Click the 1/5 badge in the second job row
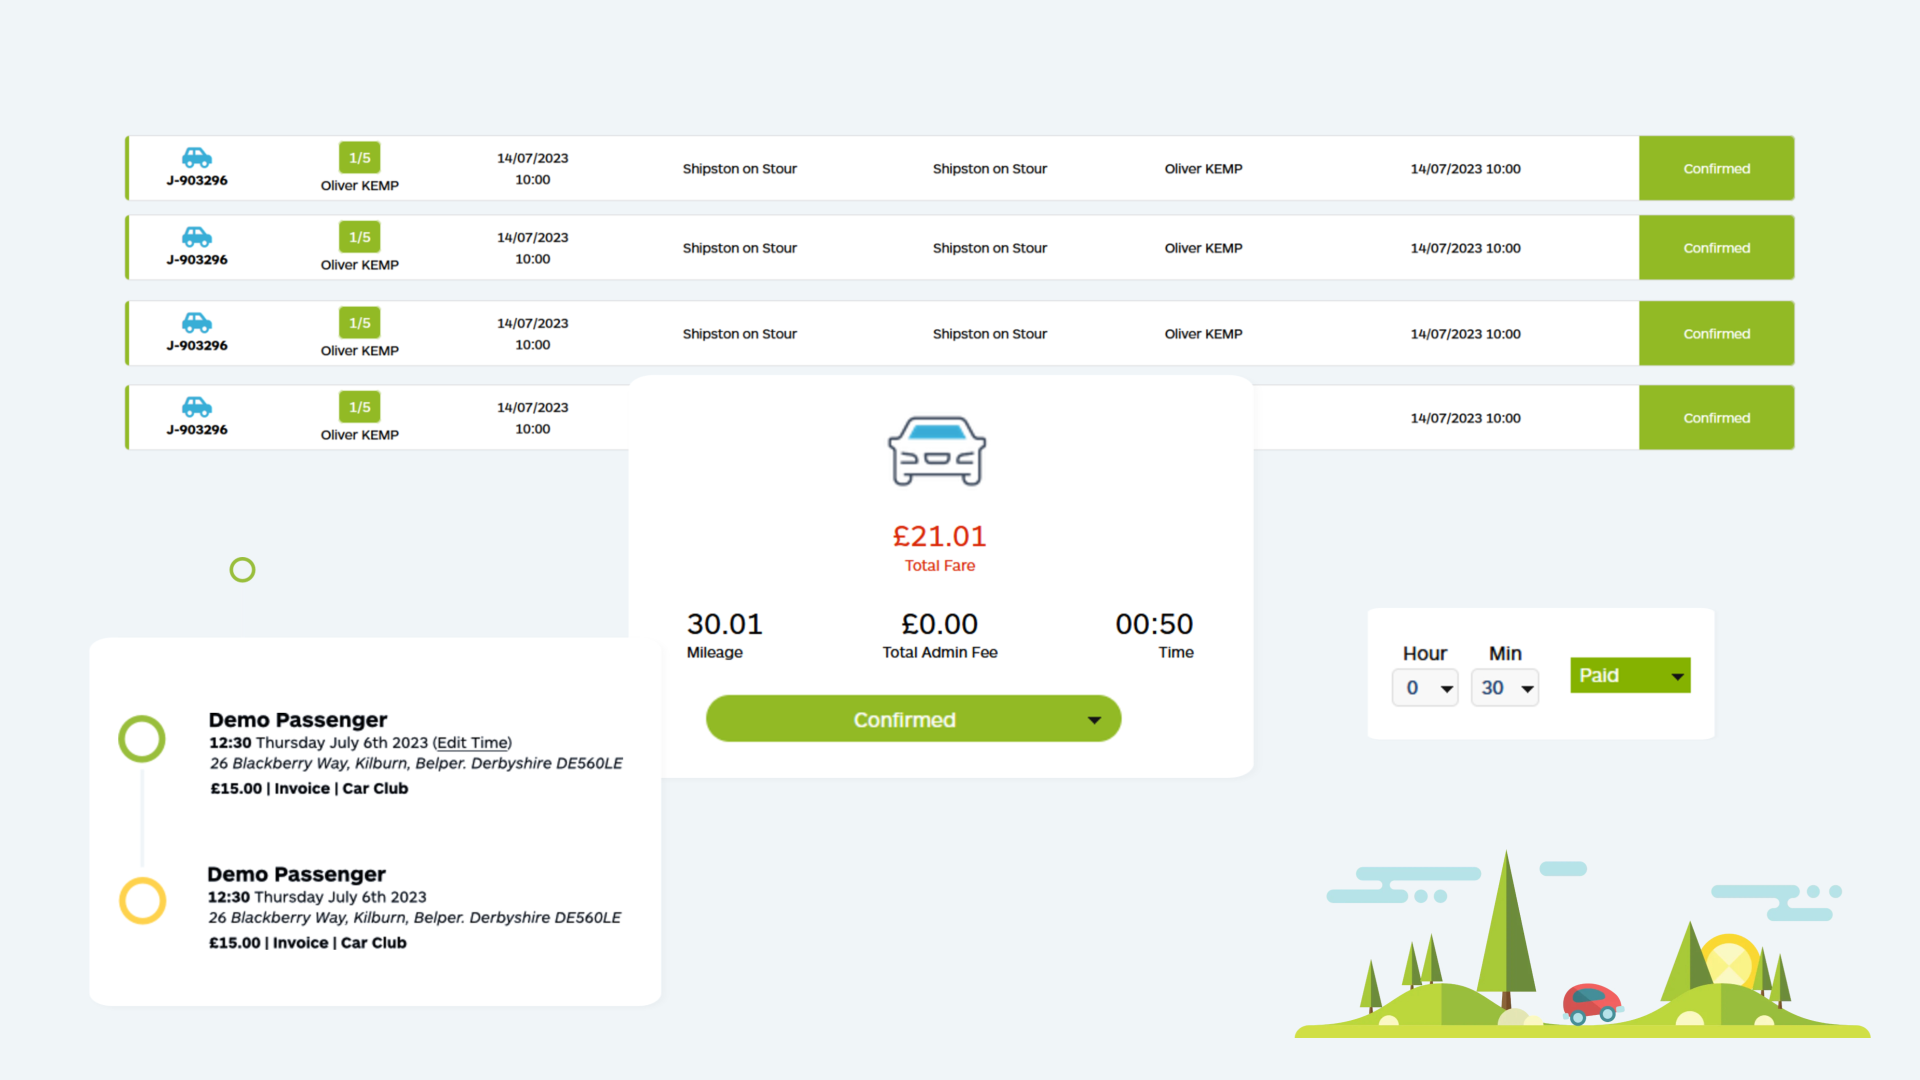Image resolution: width=1920 pixels, height=1080 pixels. coord(360,237)
